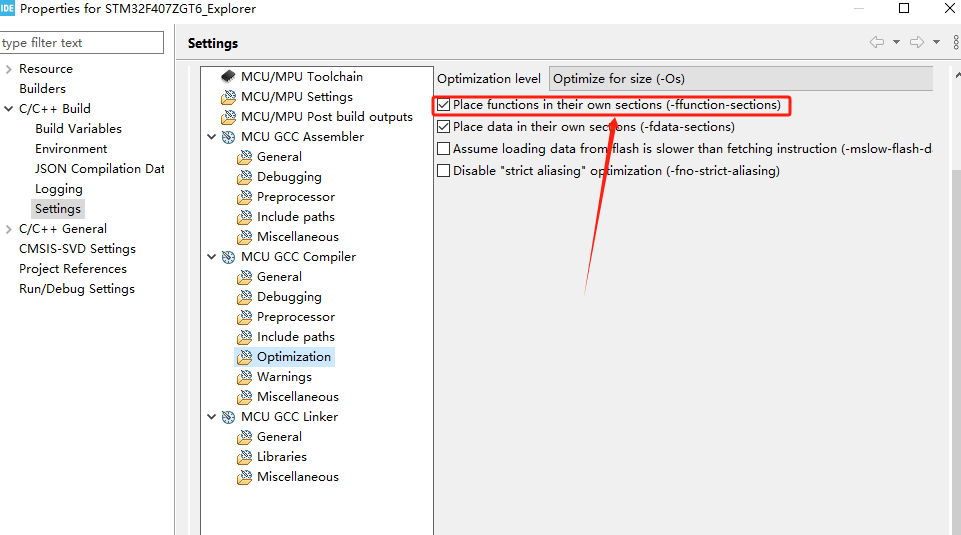Click the Warnings folder icon

(245, 377)
